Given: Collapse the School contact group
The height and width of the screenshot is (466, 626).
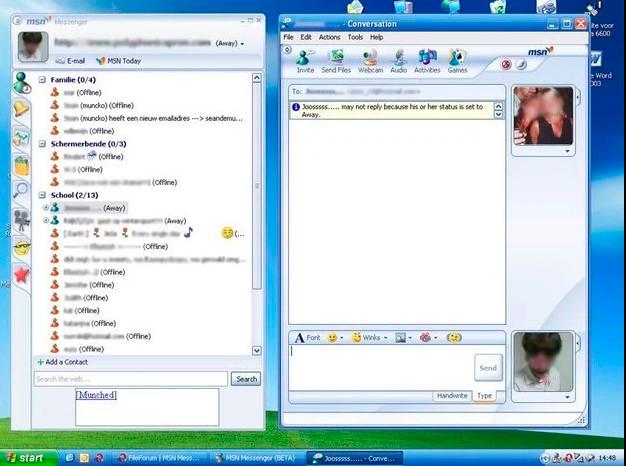Looking at the screenshot, I should click(42, 195).
